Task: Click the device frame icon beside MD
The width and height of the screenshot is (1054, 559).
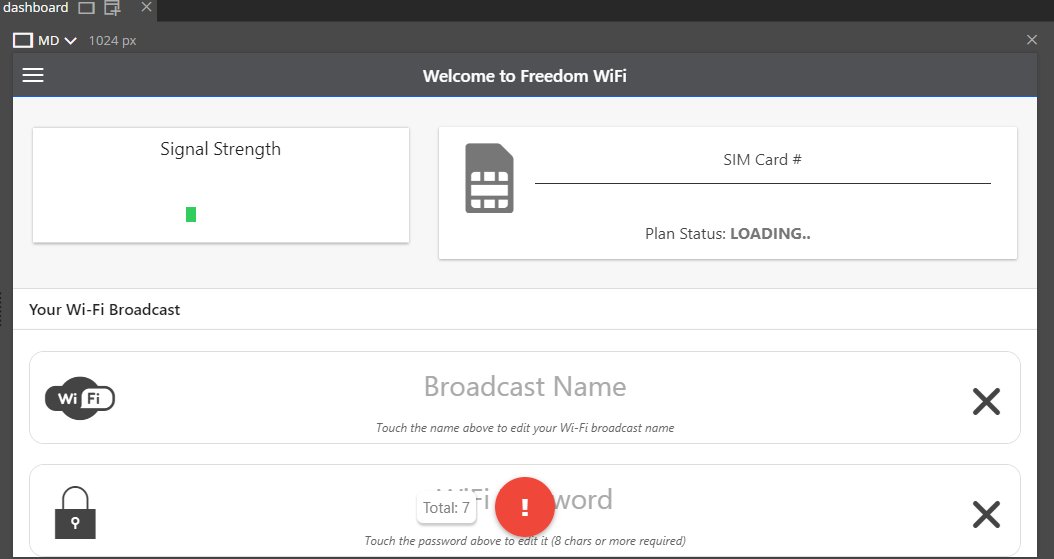Action: pos(23,40)
